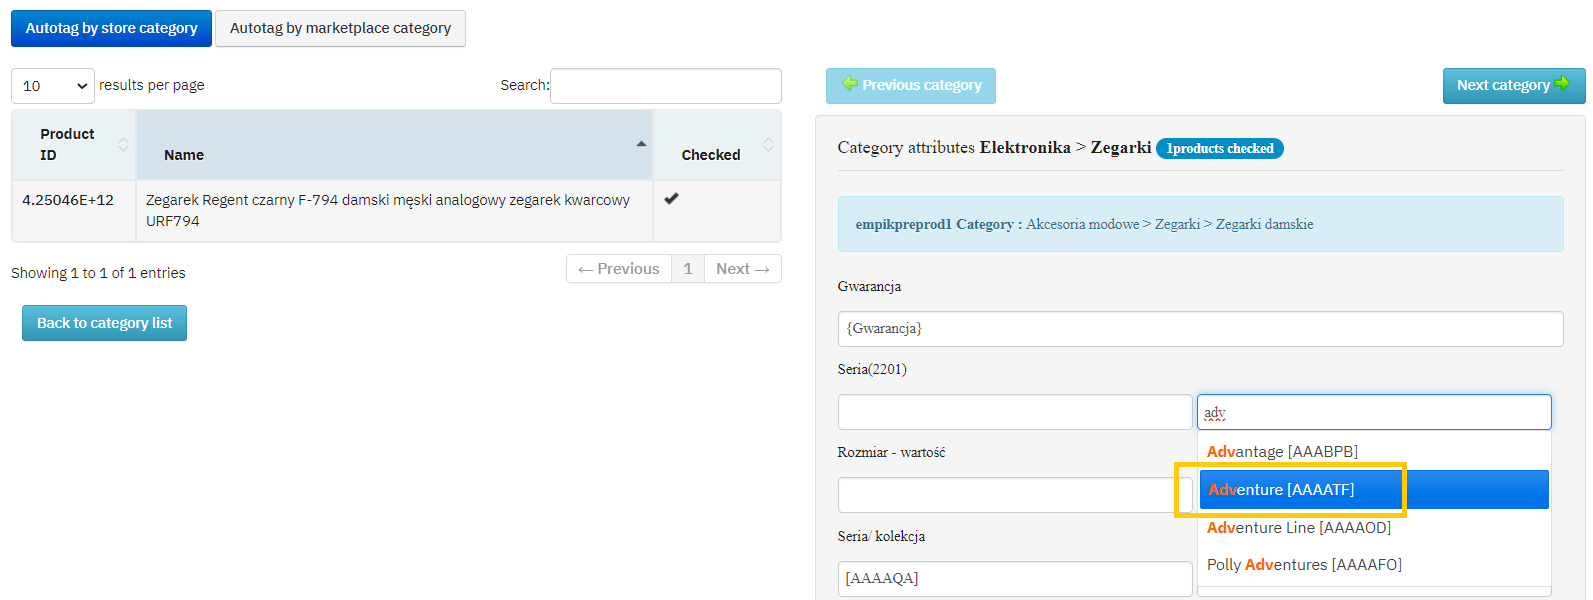Open Autotag by marketplace category tab
This screenshot has height=600, width=1593.
click(340, 28)
